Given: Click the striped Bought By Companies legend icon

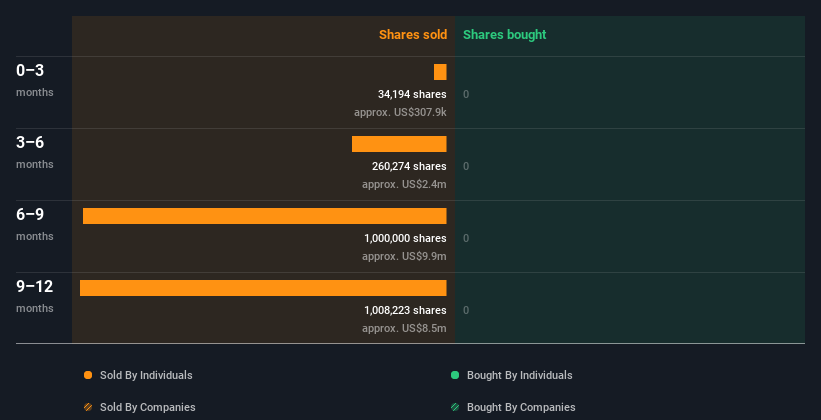Looking at the screenshot, I should click(455, 407).
